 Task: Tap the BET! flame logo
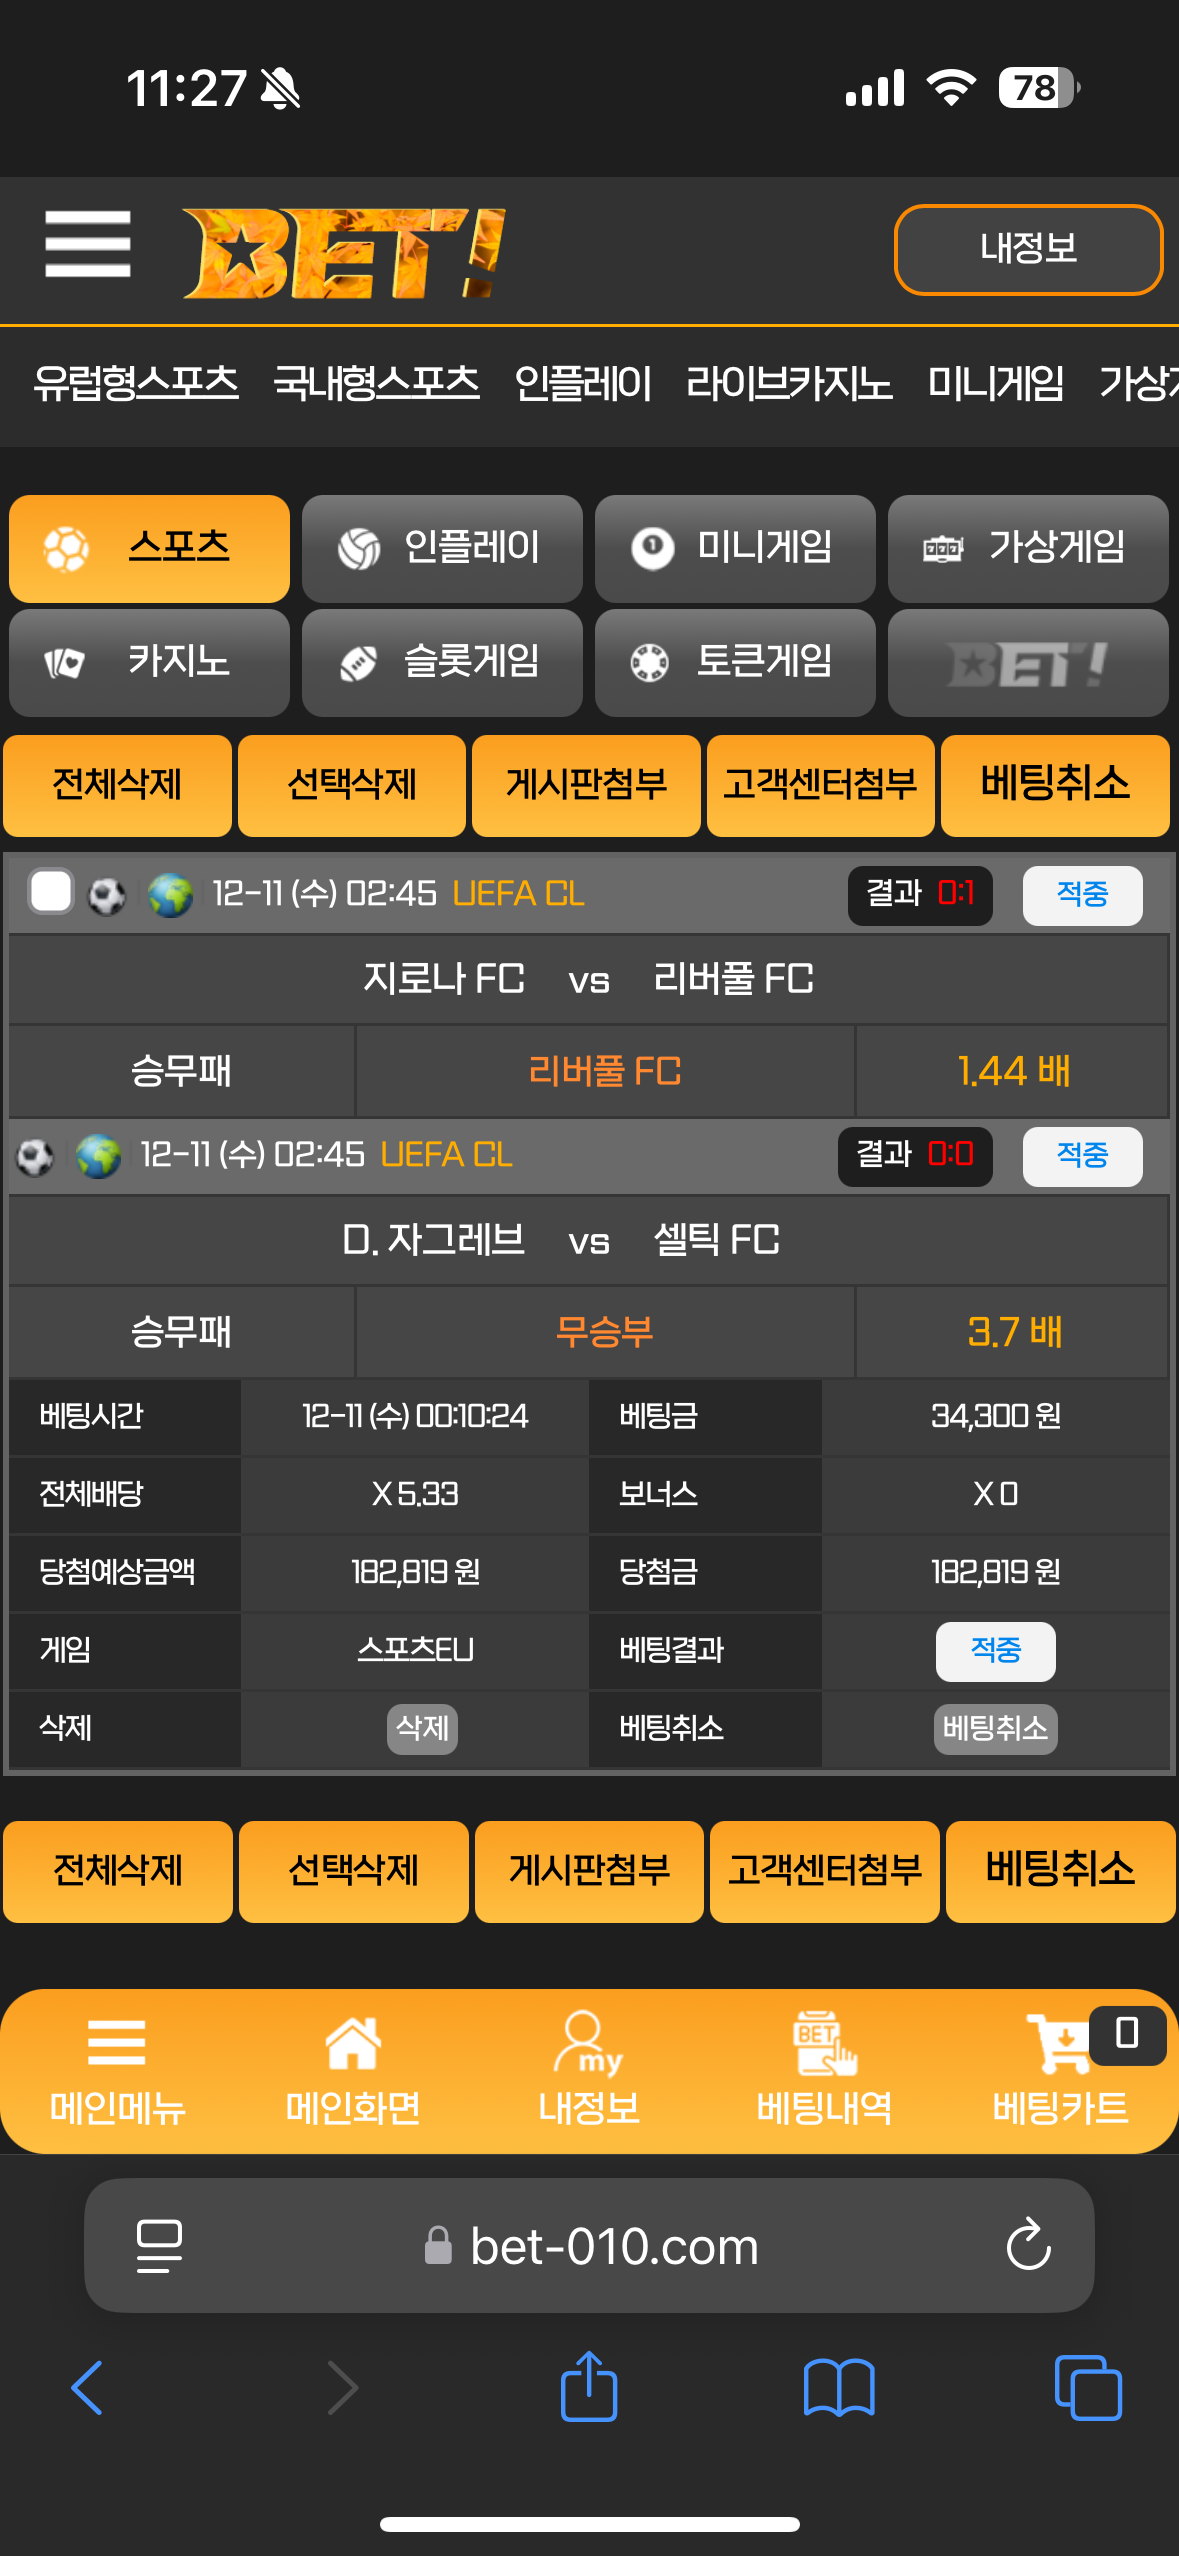coord(344,253)
